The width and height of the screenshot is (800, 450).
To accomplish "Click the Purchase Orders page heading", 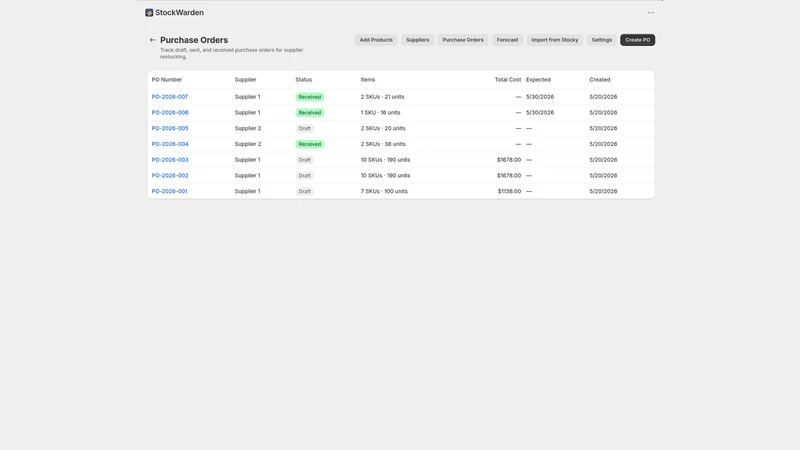I will coord(194,40).
